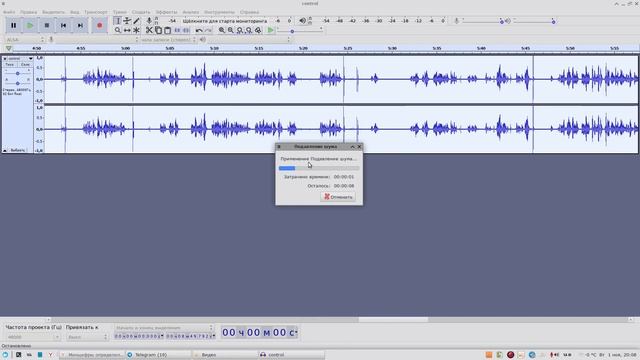640x360 pixels.
Task: Toggle zoom with the last zoom icon
Action: point(258,30)
